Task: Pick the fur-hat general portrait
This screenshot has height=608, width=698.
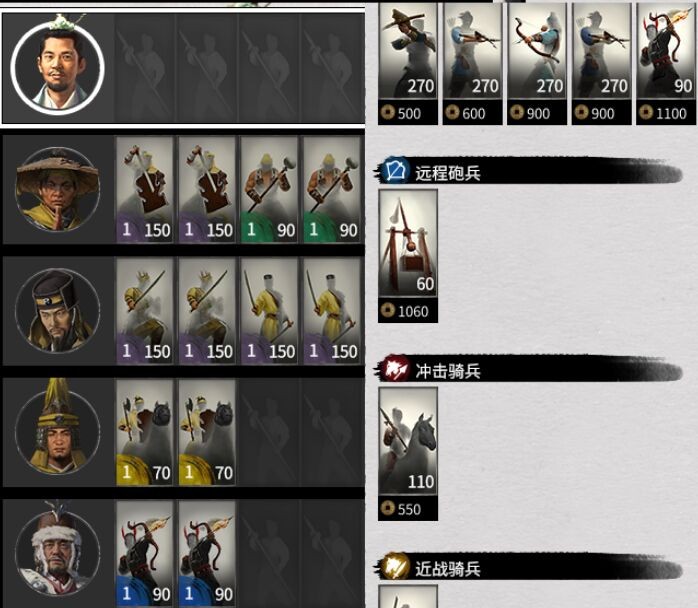Action: [57, 550]
